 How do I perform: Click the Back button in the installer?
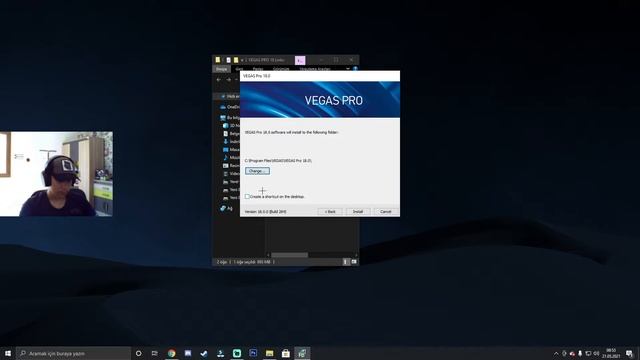tap(330, 211)
